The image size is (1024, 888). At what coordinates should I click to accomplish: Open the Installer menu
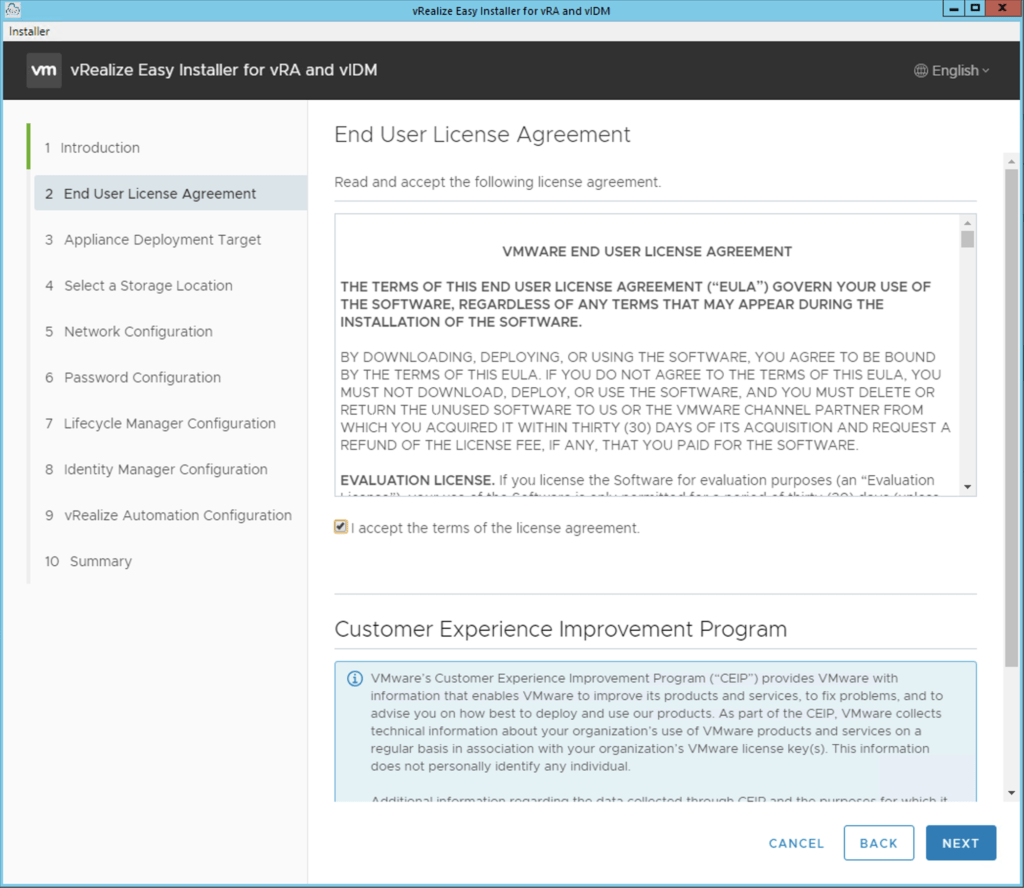[29, 31]
